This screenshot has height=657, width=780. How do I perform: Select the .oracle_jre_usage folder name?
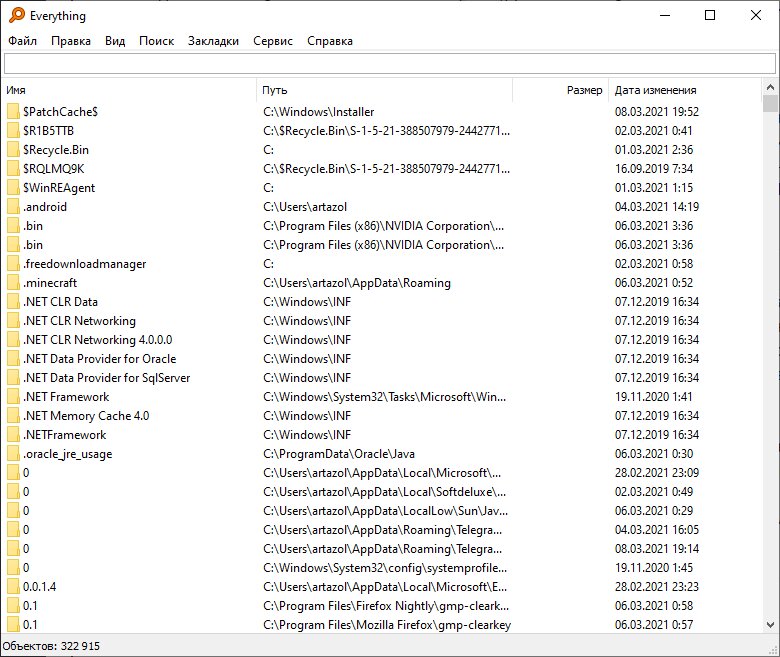tap(68, 454)
